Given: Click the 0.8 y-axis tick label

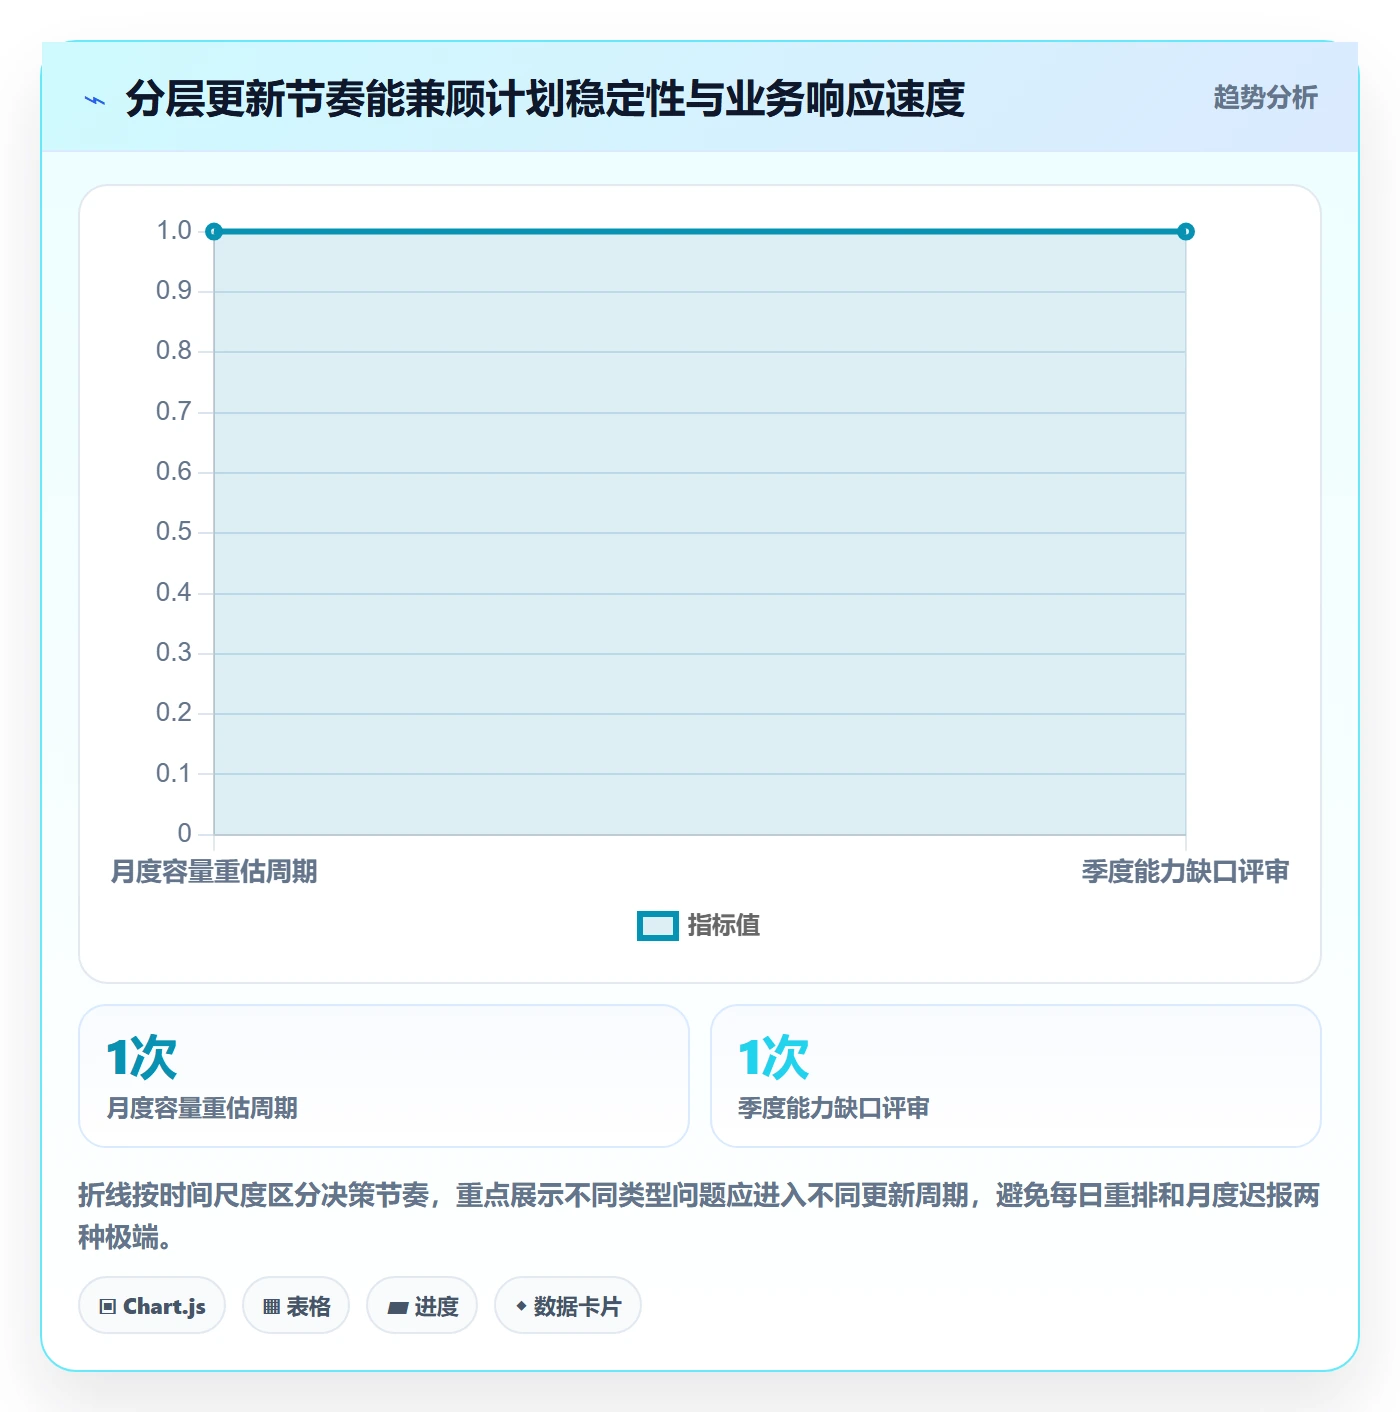Looking at the screenshot, I should pos(174,351).
